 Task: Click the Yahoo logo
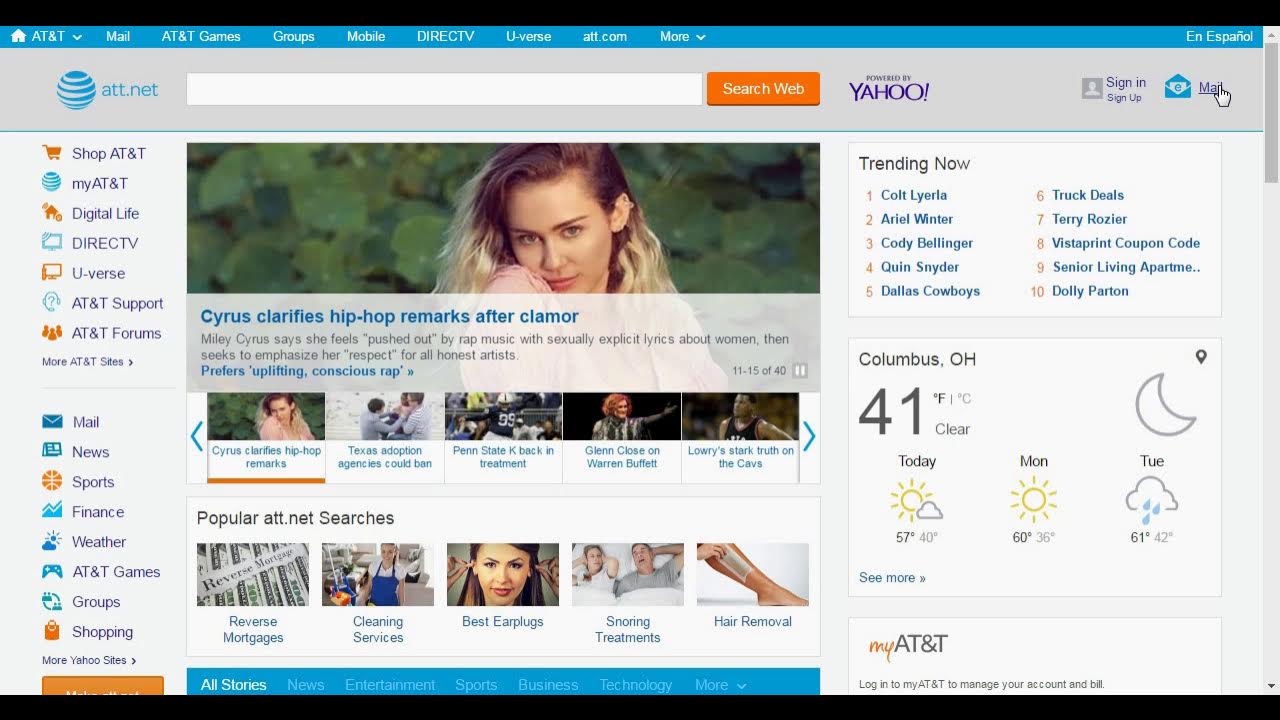point(889,89)
